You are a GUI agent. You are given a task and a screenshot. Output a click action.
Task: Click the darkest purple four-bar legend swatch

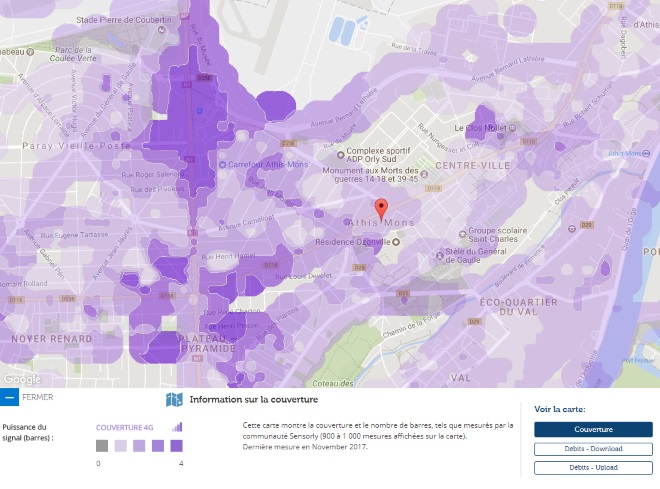176,446
